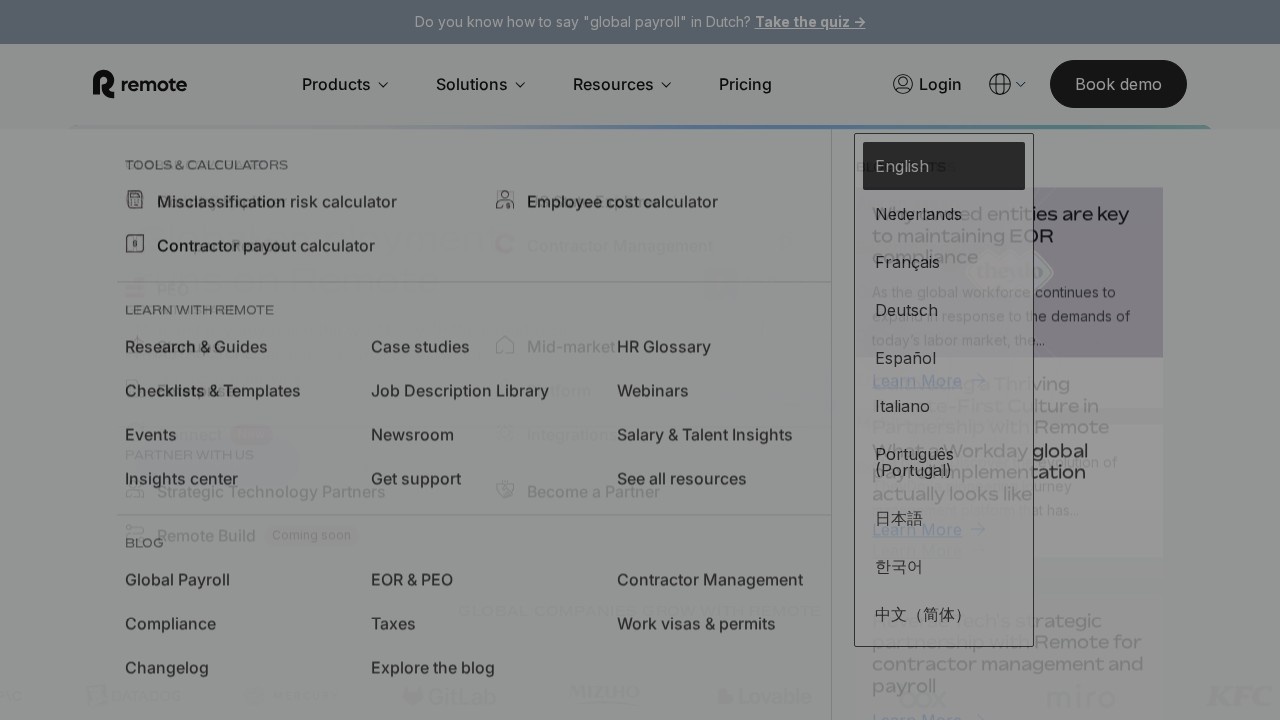
Task: Click See all resources
Action: (x=682, y=478)
